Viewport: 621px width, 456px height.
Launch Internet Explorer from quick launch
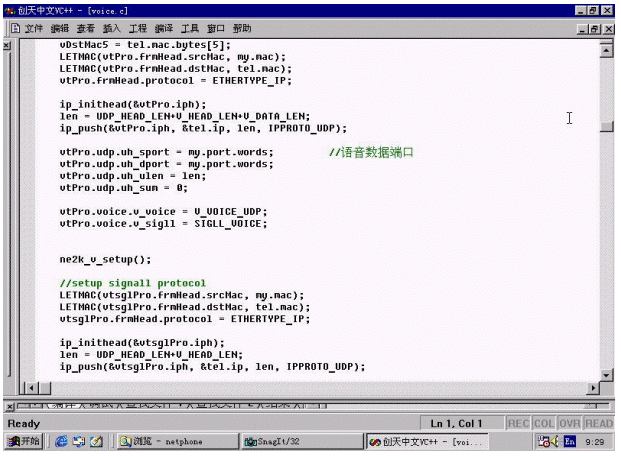(61, 441)
